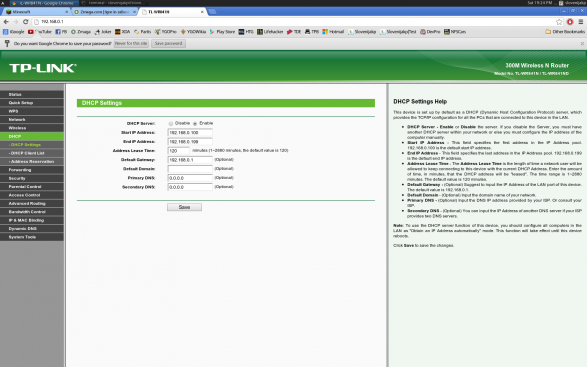The height and width of the screenshot is (367, 587).
Task: Click the back navigation arrow
Action: pos(6,22)
